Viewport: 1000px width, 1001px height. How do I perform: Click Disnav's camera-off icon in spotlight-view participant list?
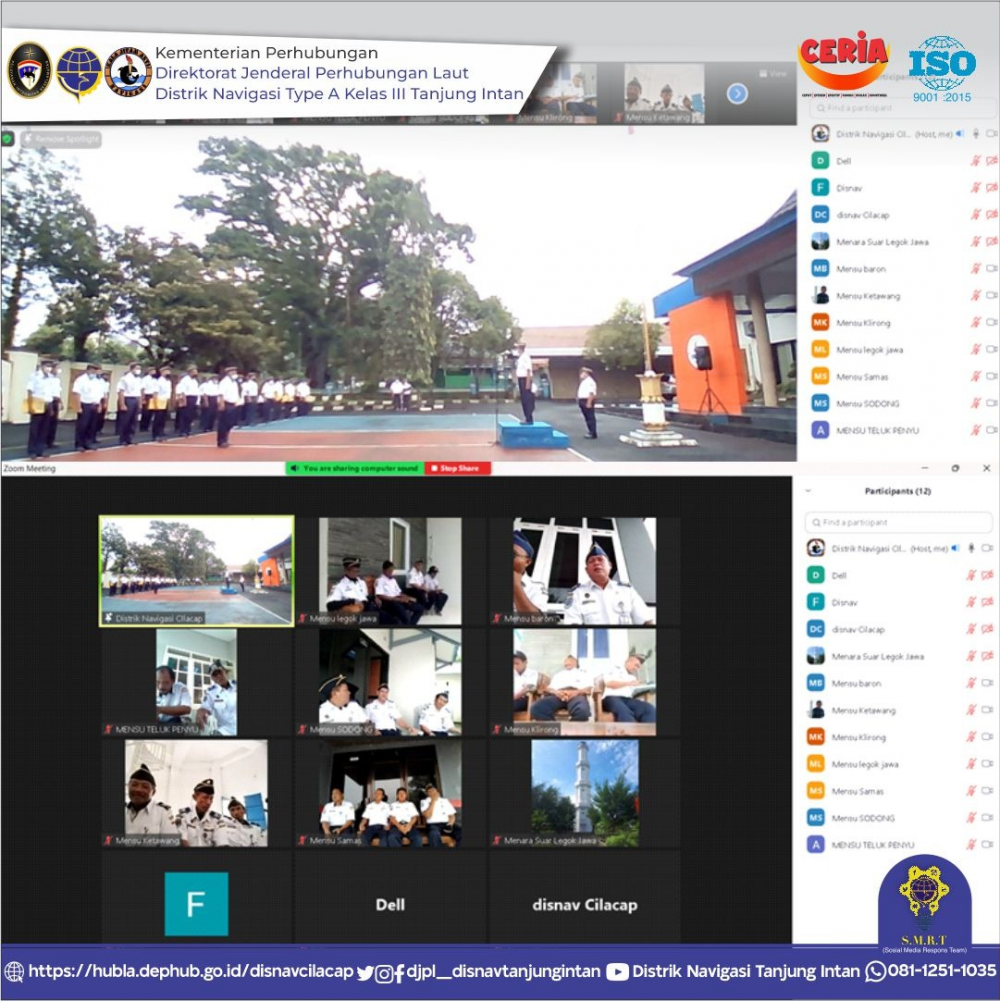[x=992, y=188]
